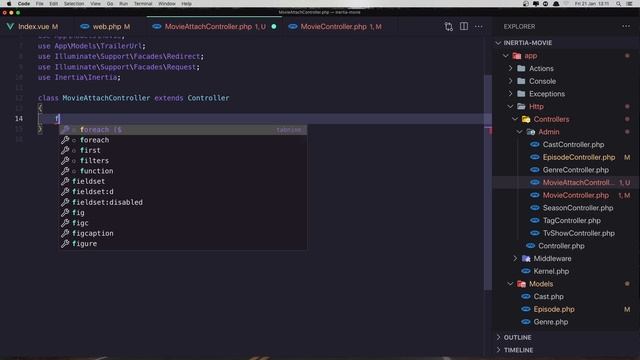Open Control Center in macOS menu bar
This screenshot has width=640, height=360.
coord(629,4)
